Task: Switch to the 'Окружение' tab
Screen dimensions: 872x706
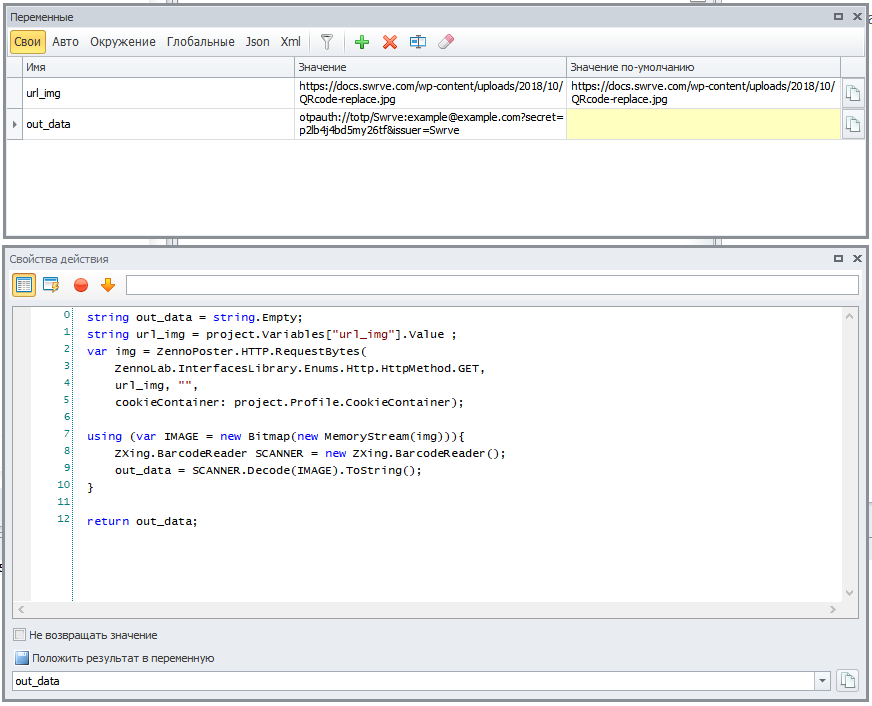Action: pyautogui.click(x=123, y=42)
